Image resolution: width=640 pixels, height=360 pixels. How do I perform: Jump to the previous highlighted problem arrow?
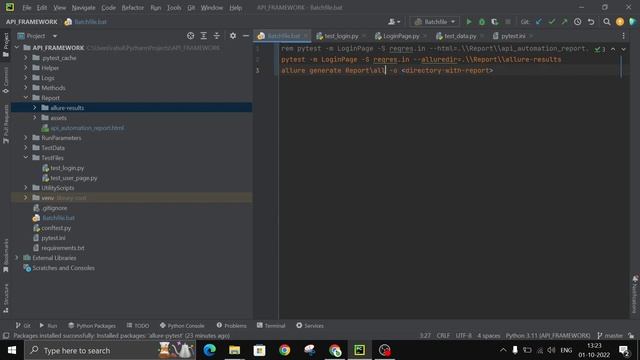click(613, 49)
